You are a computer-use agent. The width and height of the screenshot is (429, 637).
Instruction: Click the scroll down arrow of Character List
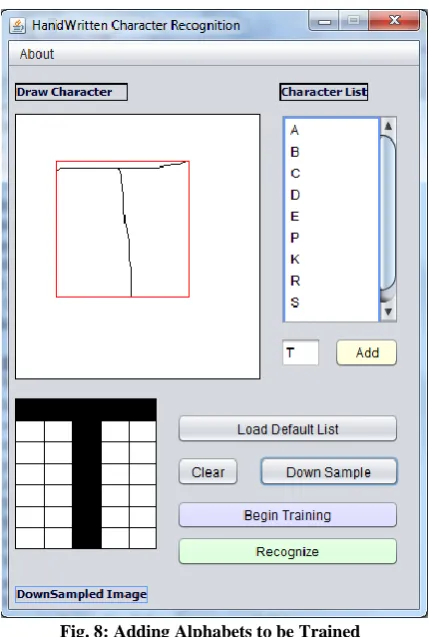(x=388, y=312)
